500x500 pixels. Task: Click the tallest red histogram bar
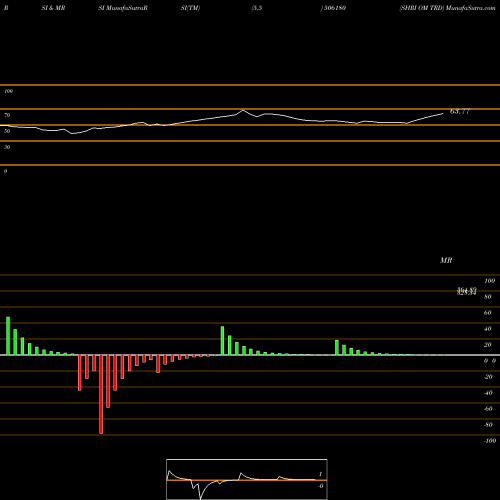(101, 394)
